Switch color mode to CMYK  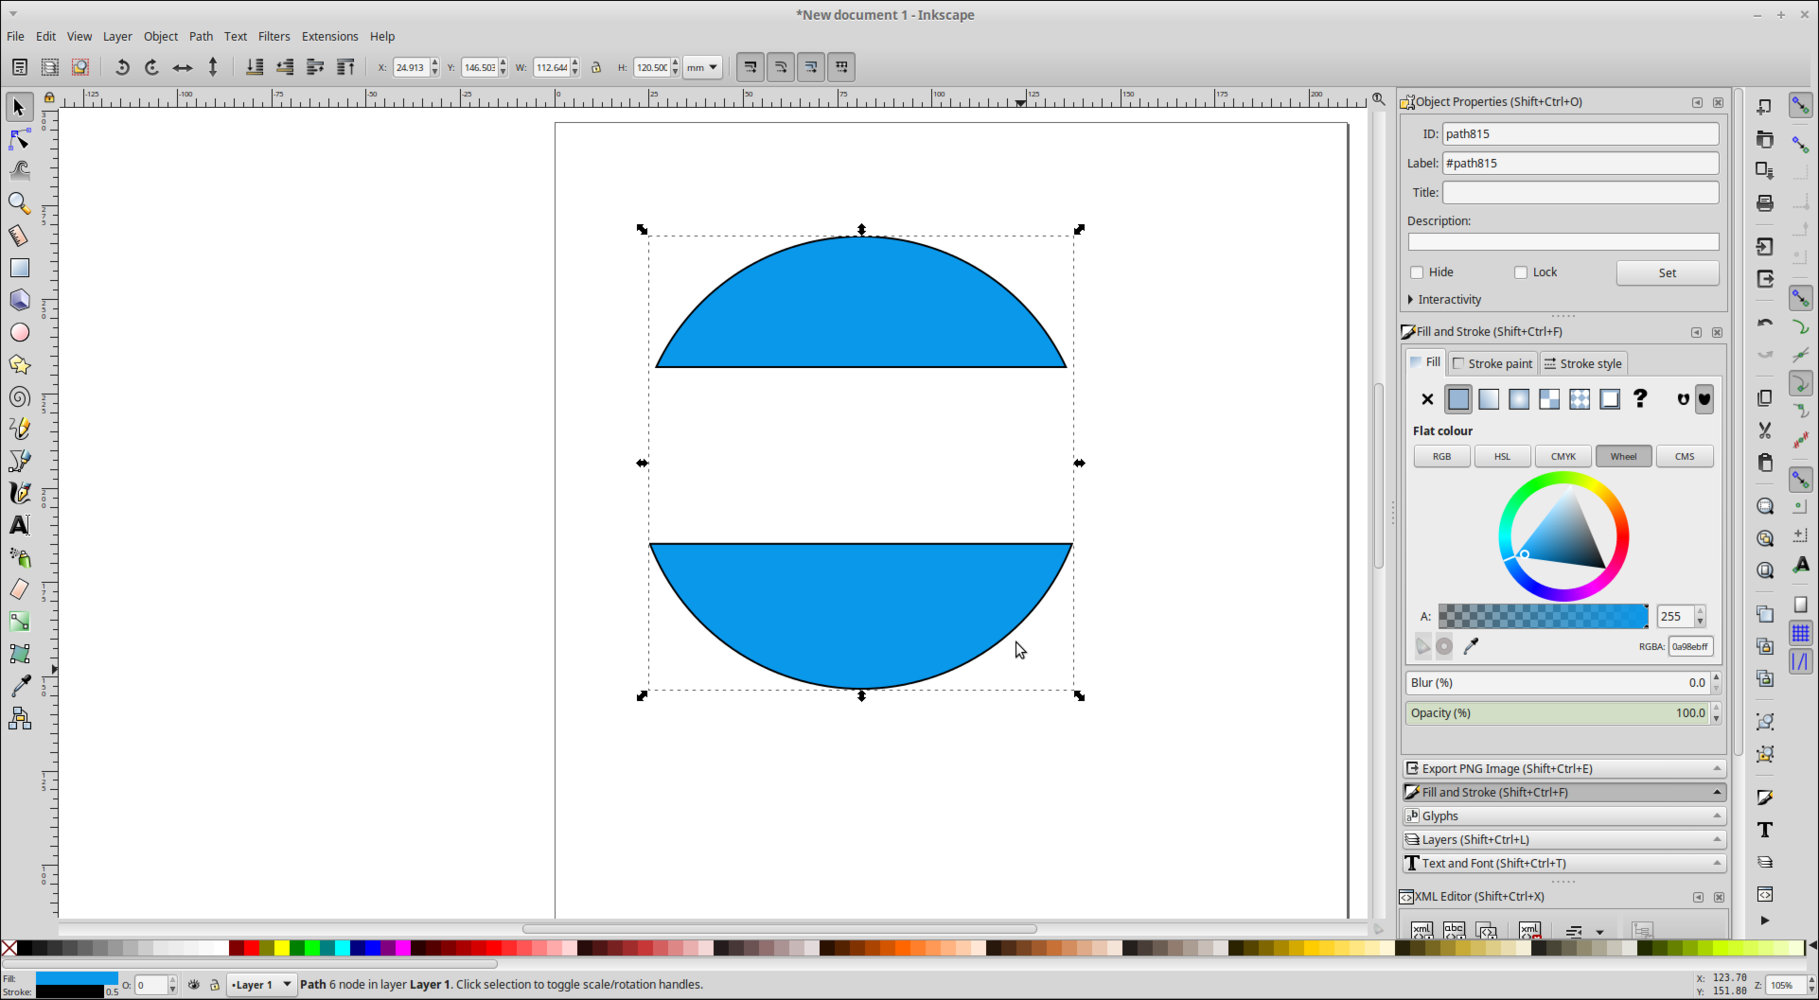pos(1563,457)
